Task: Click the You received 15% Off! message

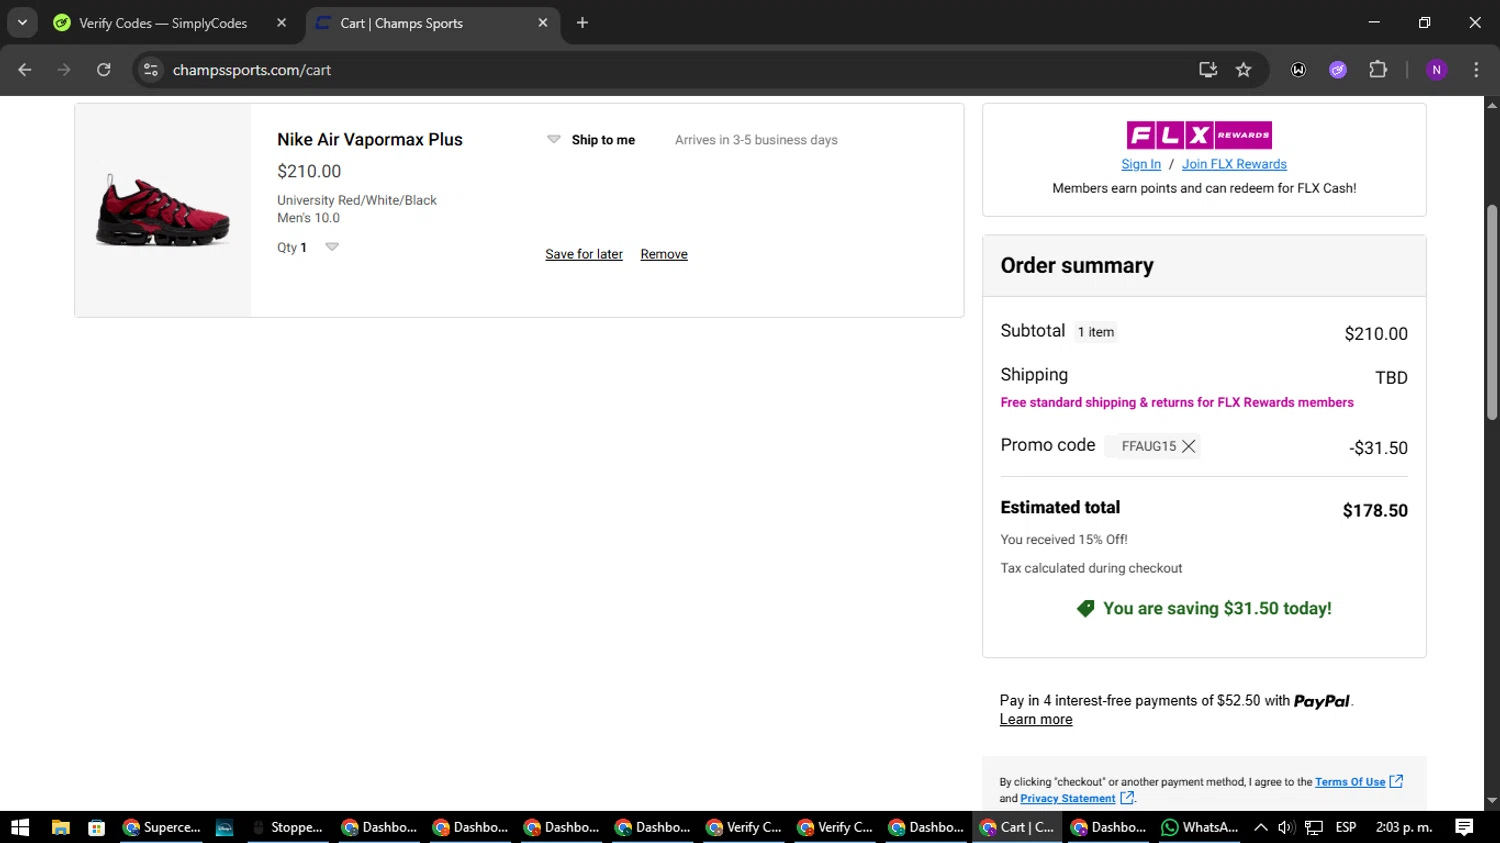Action: click(x=1064, y=540)
